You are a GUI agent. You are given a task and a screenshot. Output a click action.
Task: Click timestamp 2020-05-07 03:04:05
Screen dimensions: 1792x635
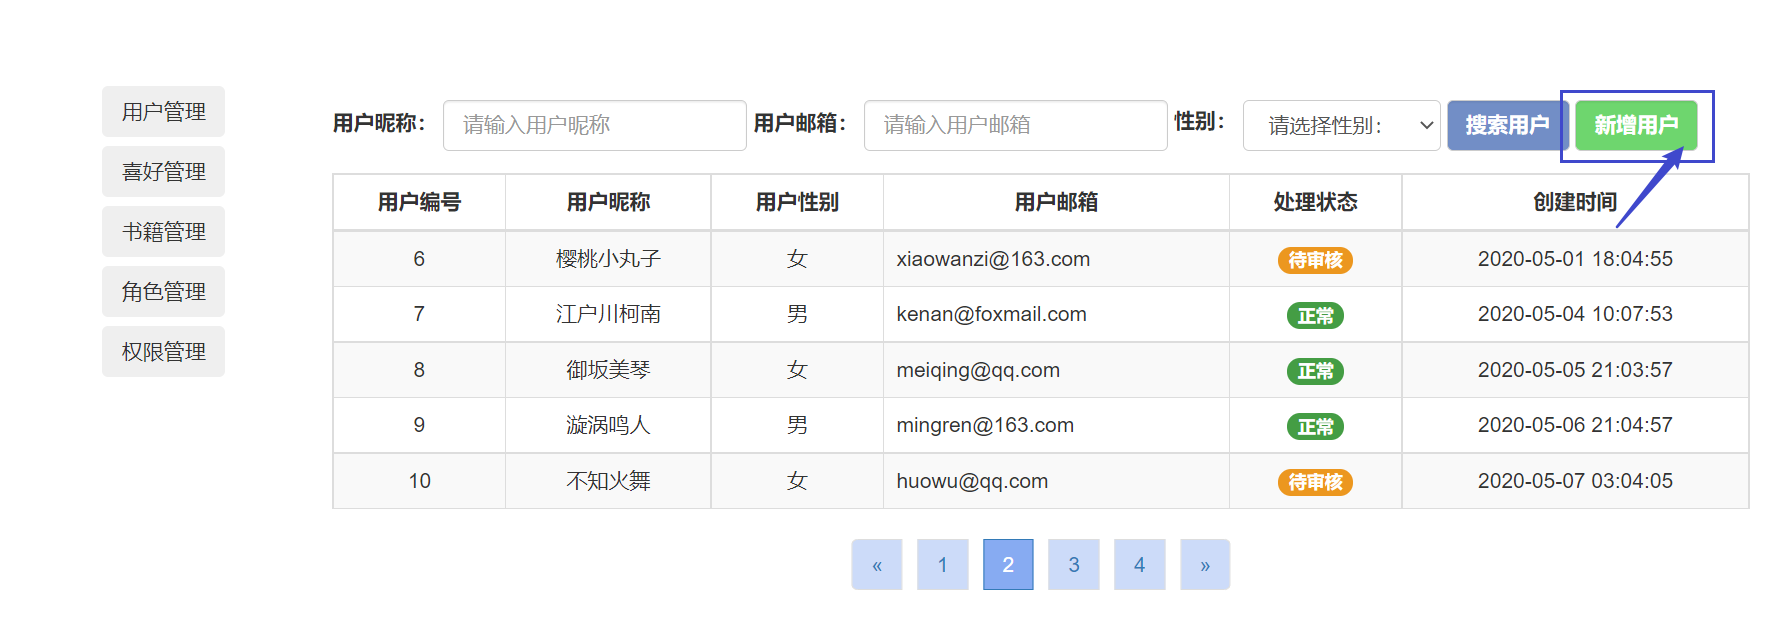pyautogui.click(x=1576, y=481)
